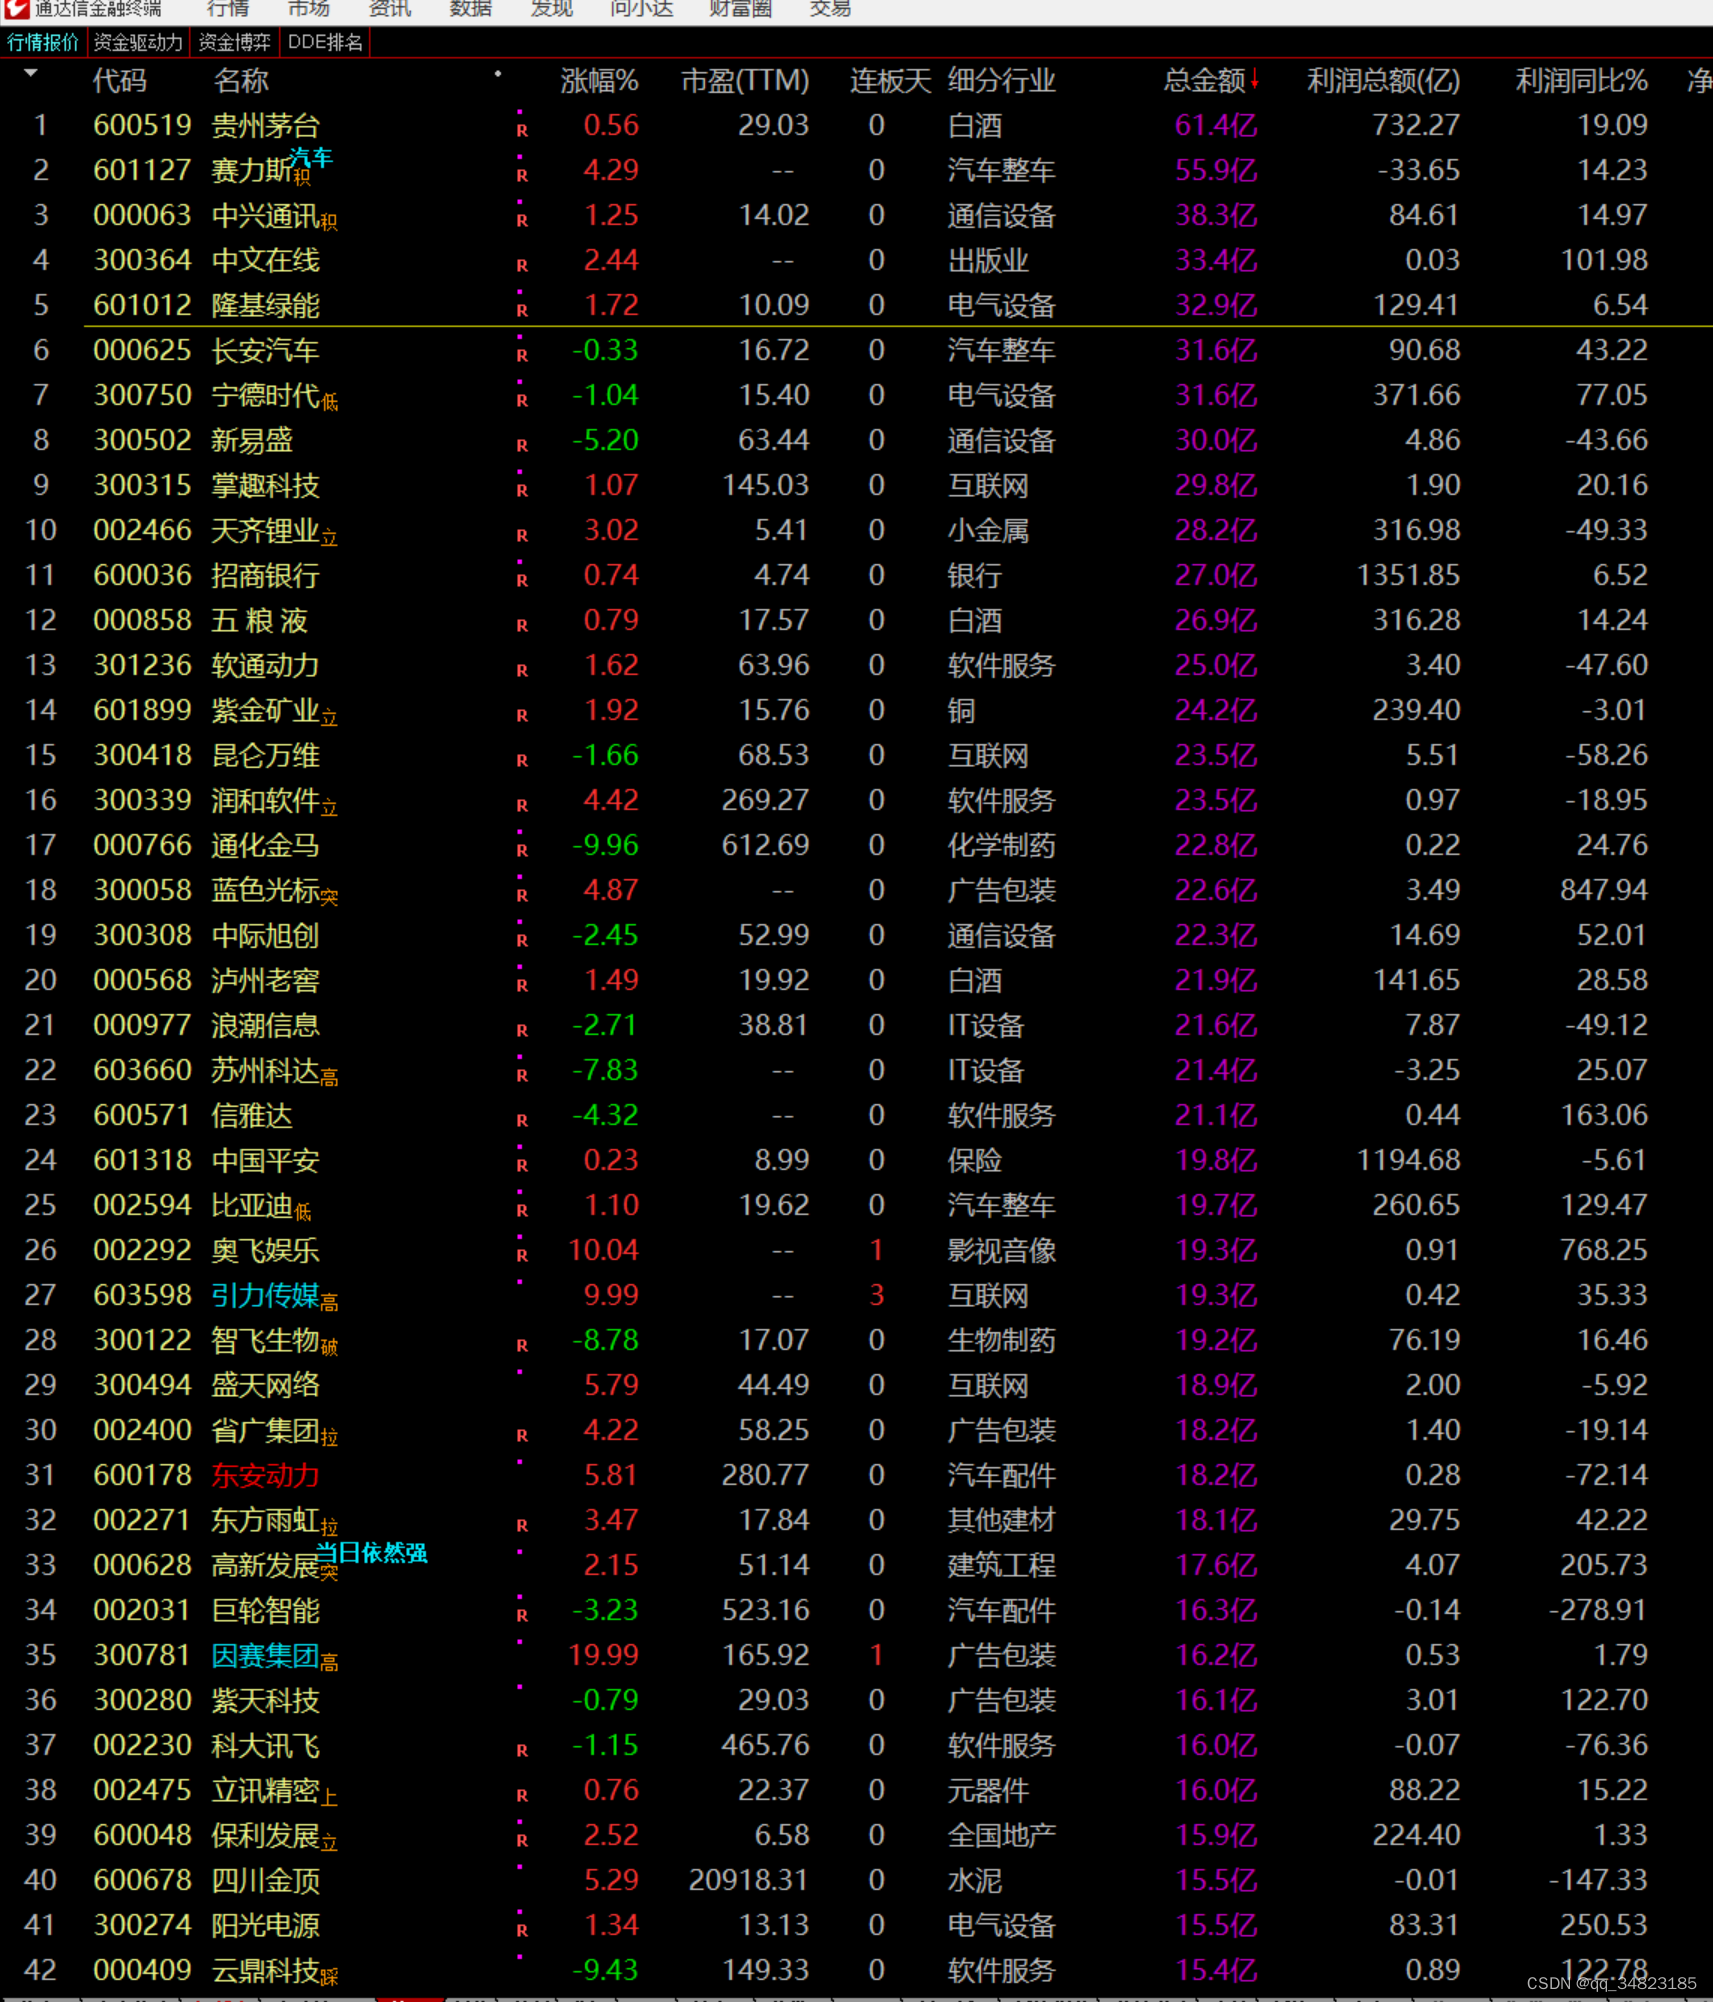Sort by the 市盈(TTM) column header
Screen dimensions: 1713x2002
tap(745, 80)
